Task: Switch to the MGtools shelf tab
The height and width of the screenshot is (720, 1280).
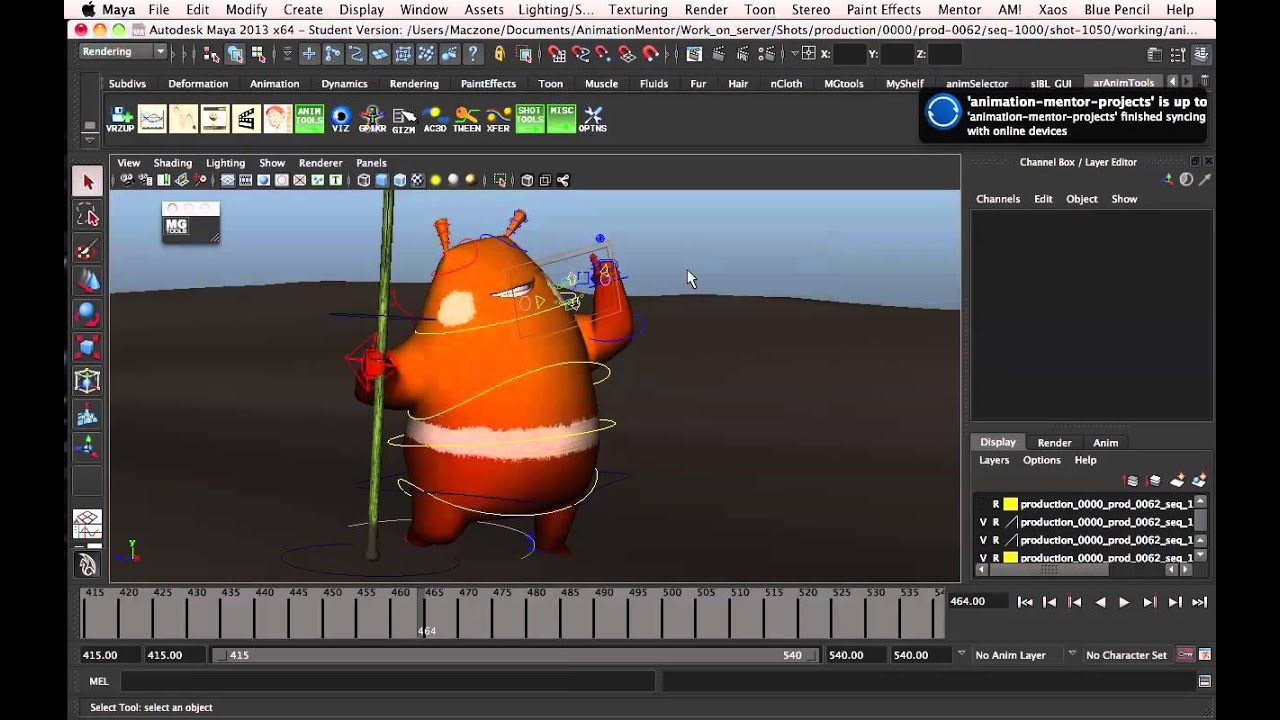Action: (843, 84)
